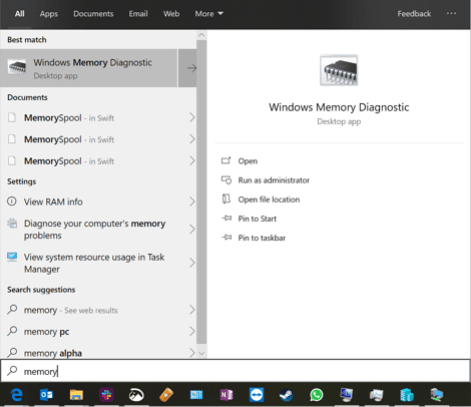
Task: Click the Feedback link
Action: (x=414, y=14)
